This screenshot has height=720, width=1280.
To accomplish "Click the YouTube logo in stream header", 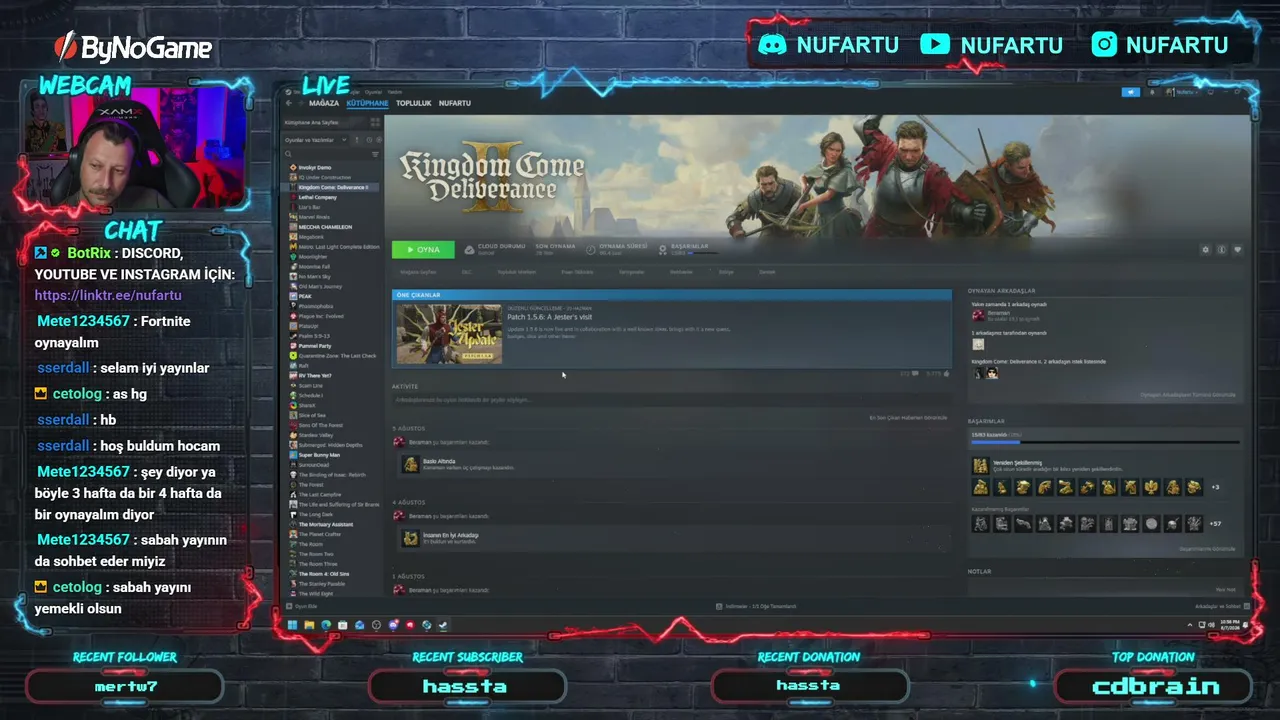I will click(x=935, y=44).
